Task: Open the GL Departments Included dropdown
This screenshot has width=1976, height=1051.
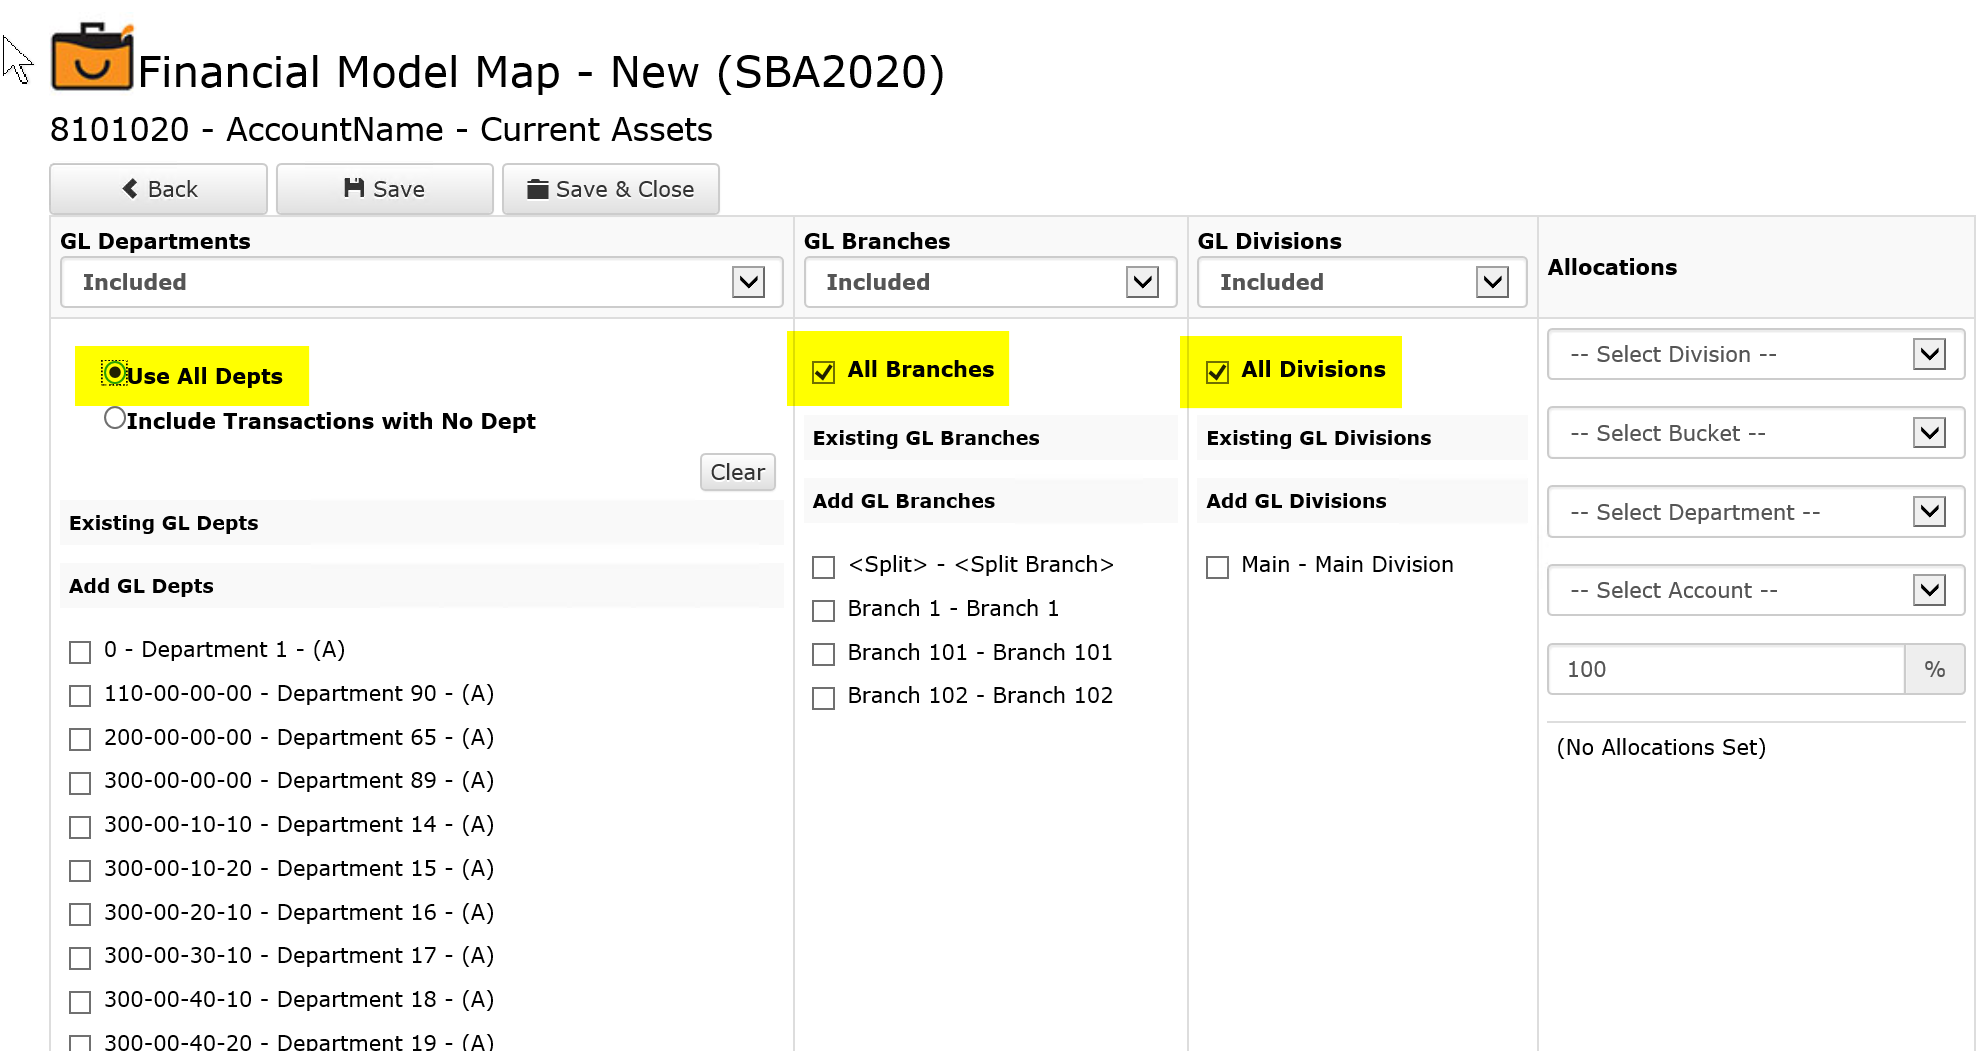Action: [x=422, y=282]
